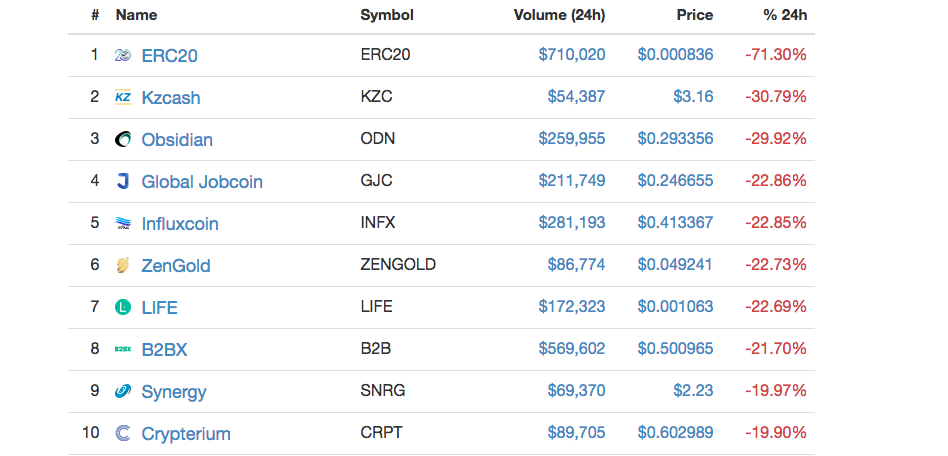Screen dimensions: 948x456
Task: Open Kzcash 24h volume $54,387 link
Action: 576,97
